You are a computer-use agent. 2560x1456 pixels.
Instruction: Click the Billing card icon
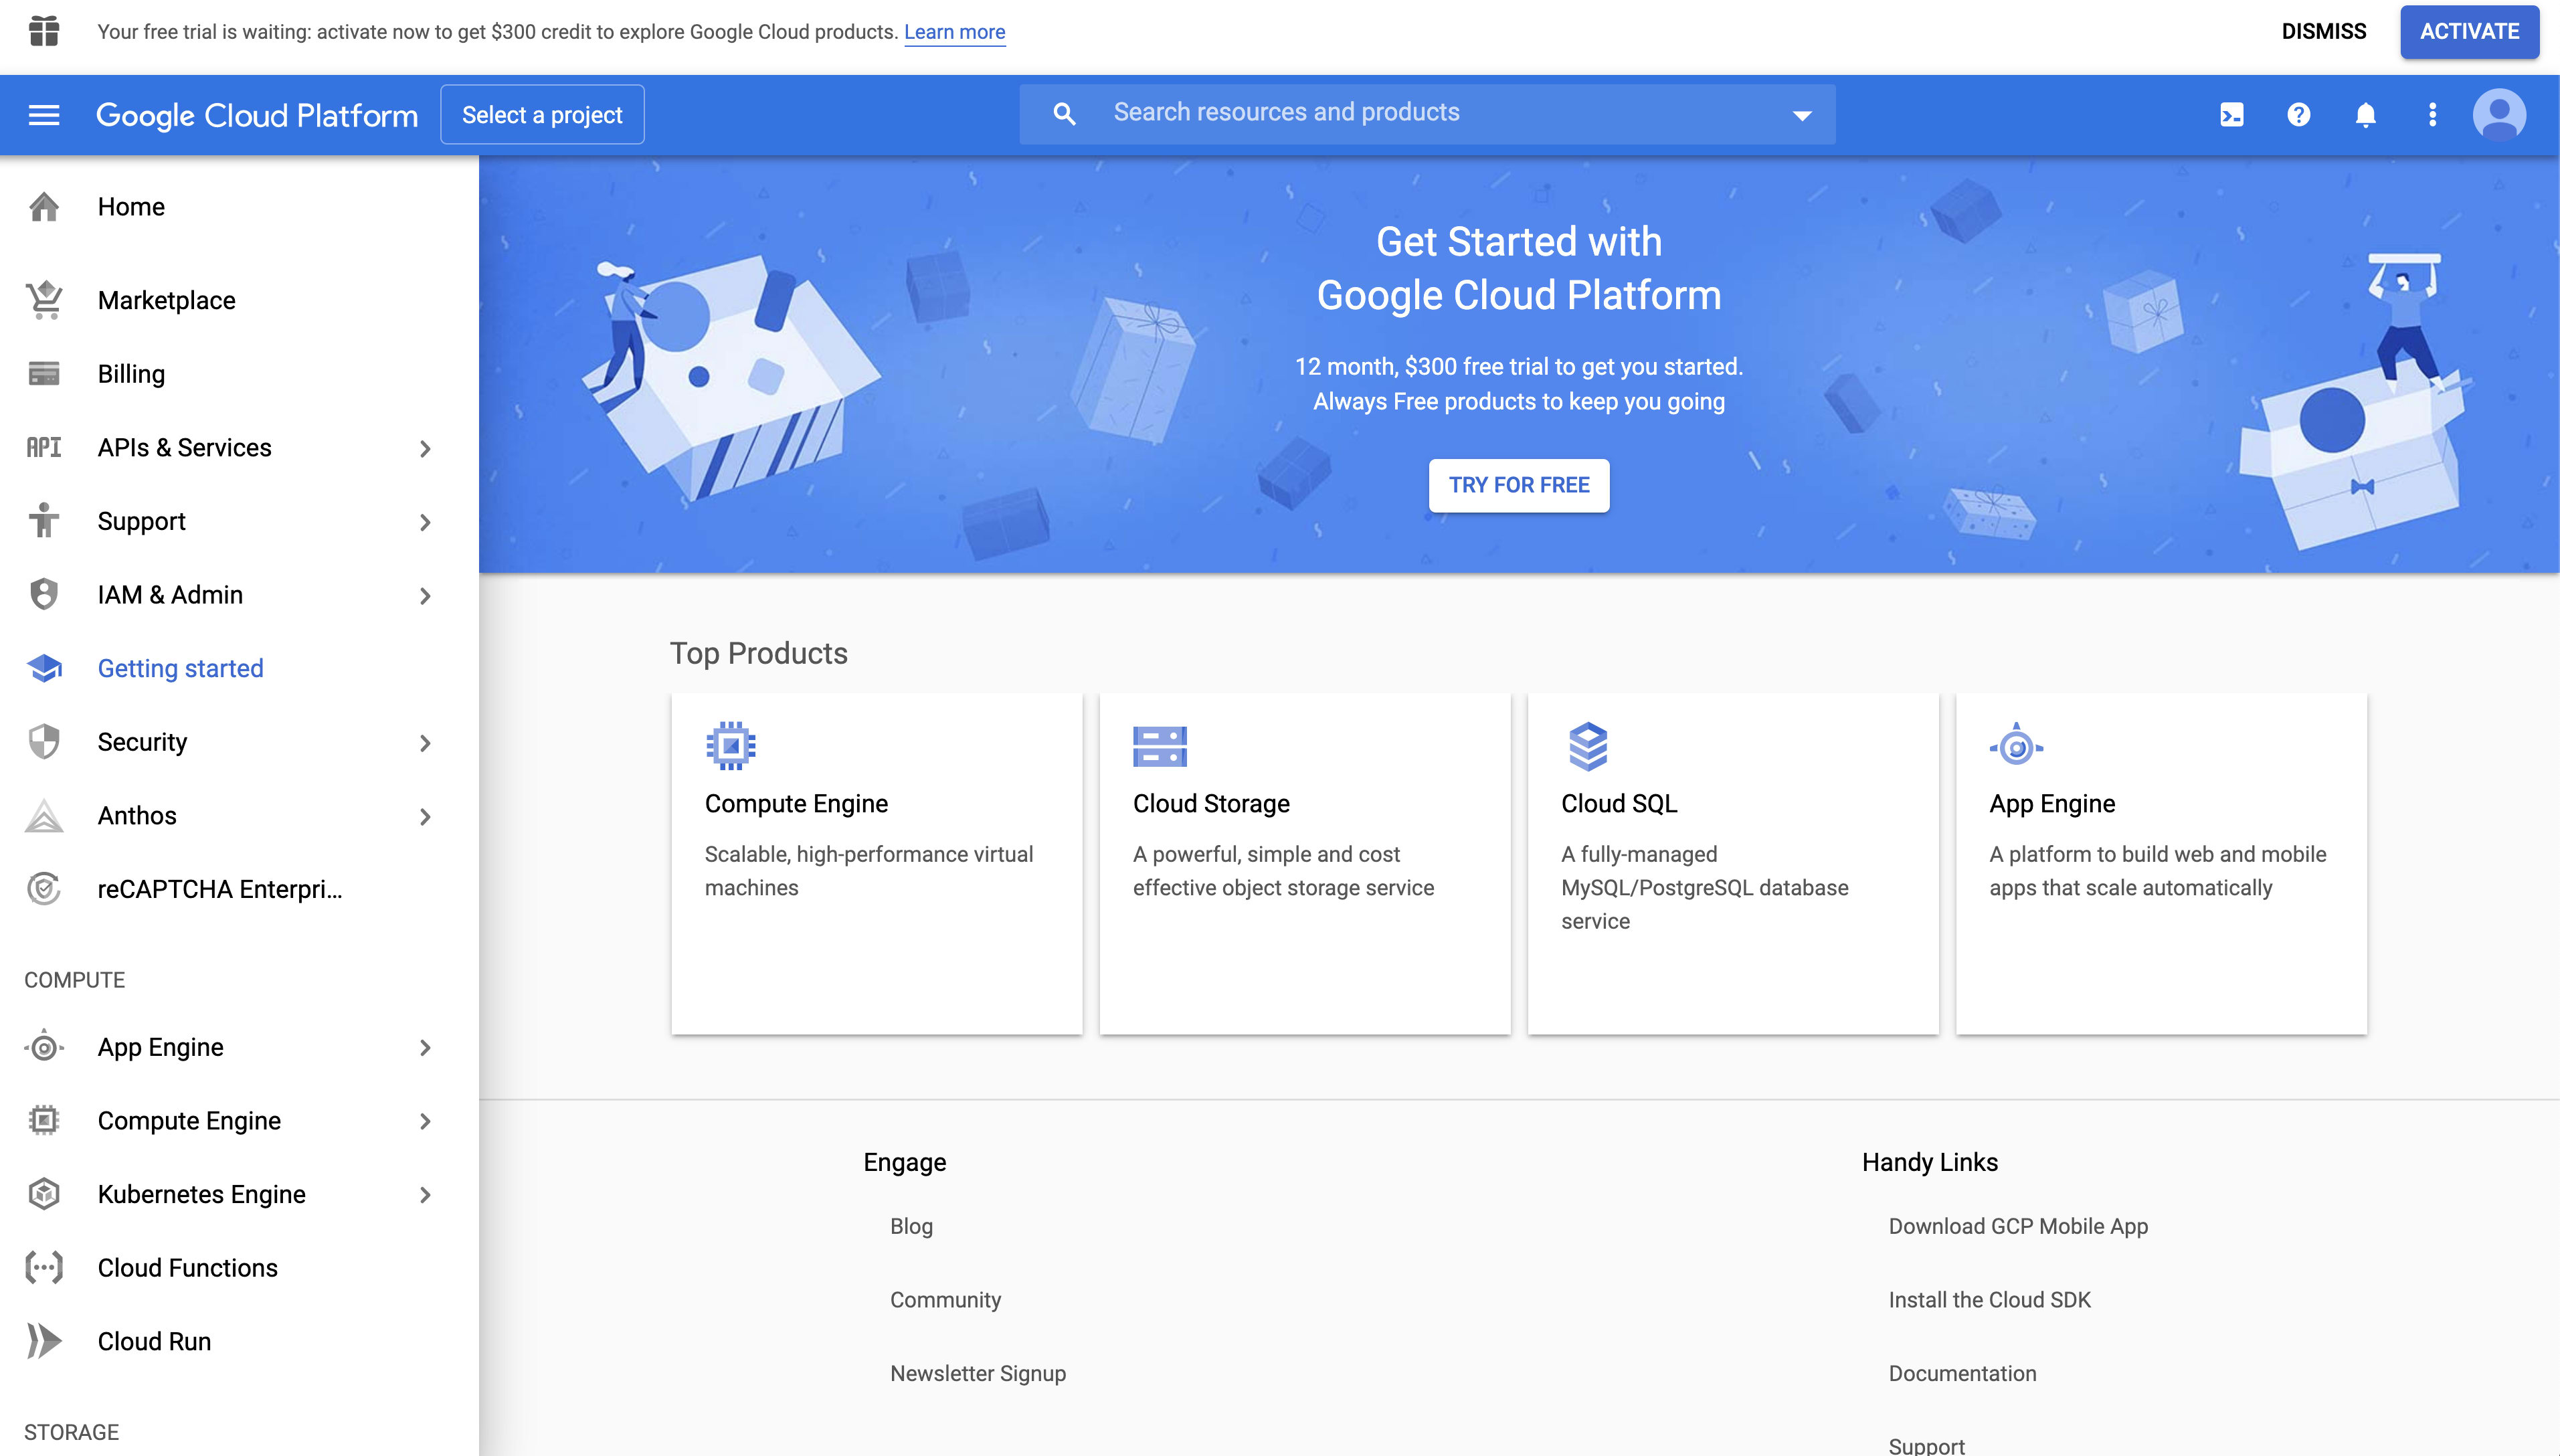click(44, 374)
